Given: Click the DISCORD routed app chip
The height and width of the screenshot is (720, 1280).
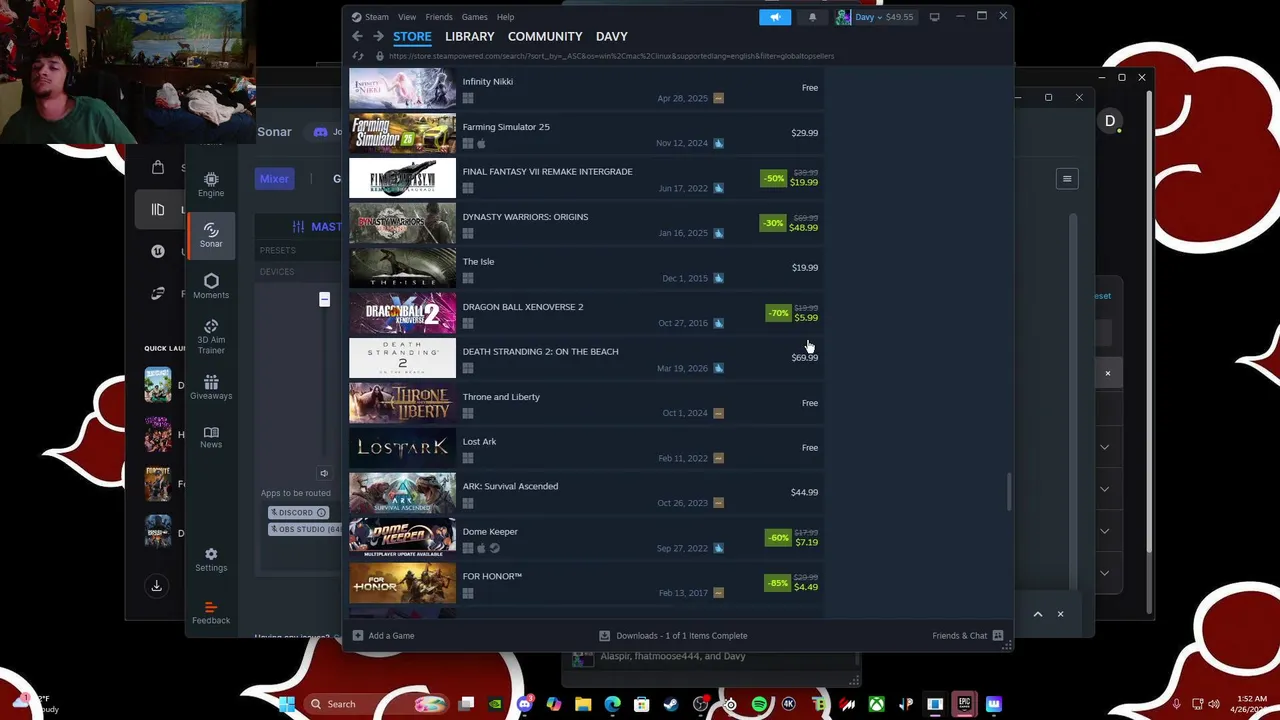Looking at the screenshot, I should coord(298,512).
